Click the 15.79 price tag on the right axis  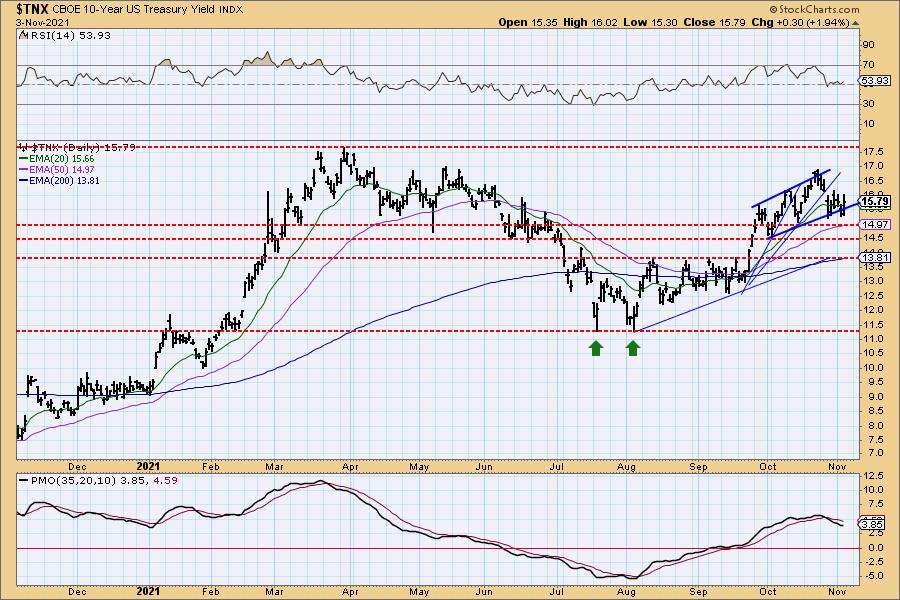coord(875,202)
